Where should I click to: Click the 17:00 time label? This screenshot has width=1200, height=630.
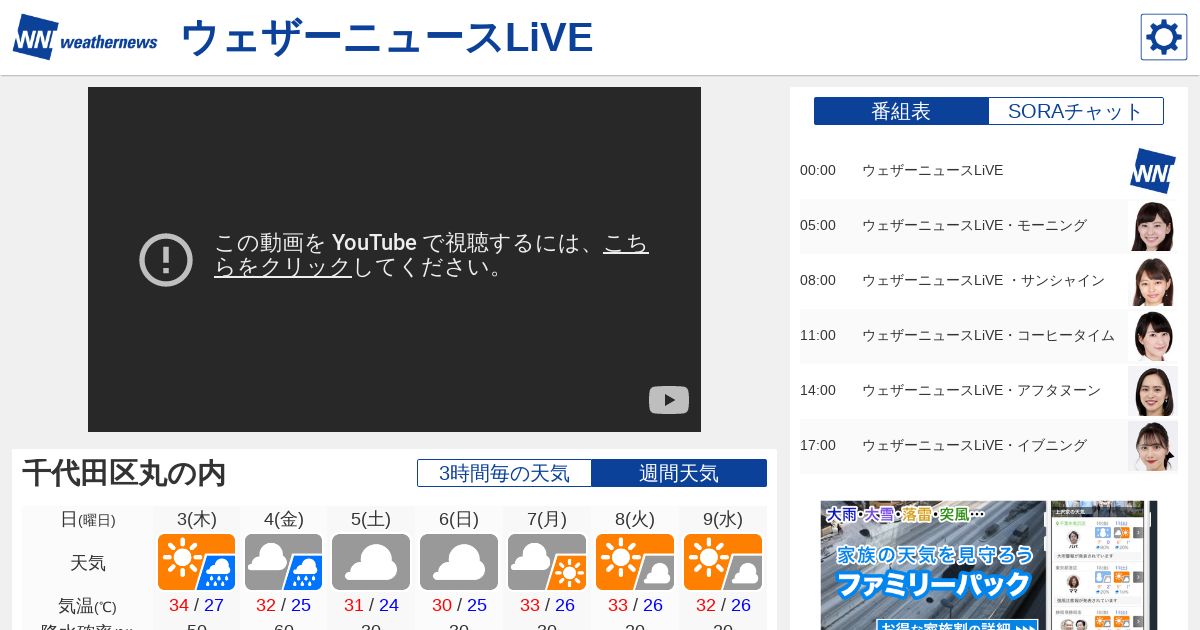(818, 446)
